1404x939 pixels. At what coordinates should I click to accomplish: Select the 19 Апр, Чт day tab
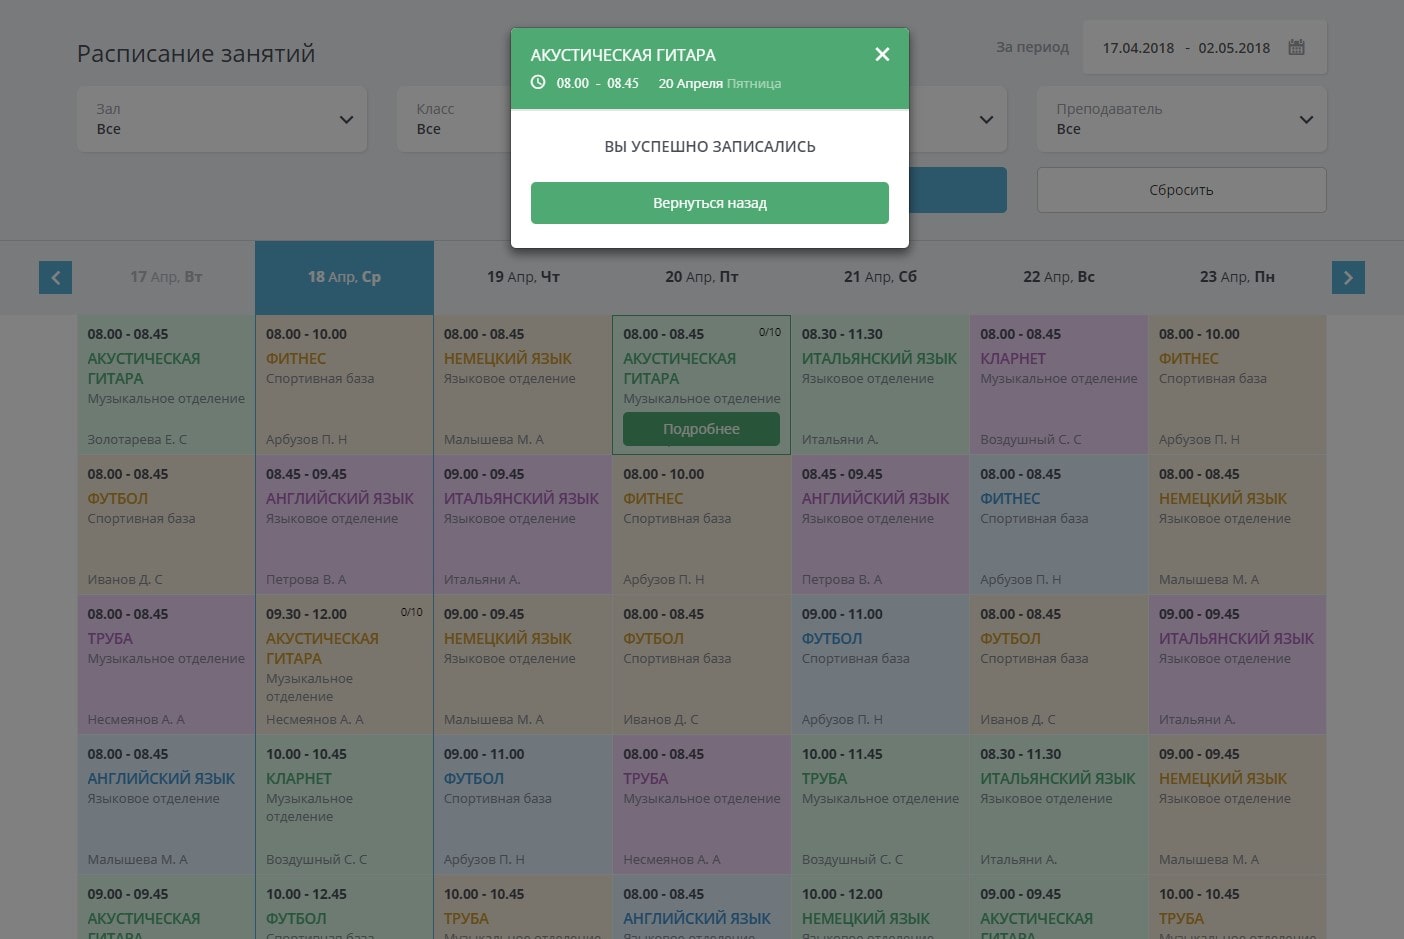tap(523, 277)
